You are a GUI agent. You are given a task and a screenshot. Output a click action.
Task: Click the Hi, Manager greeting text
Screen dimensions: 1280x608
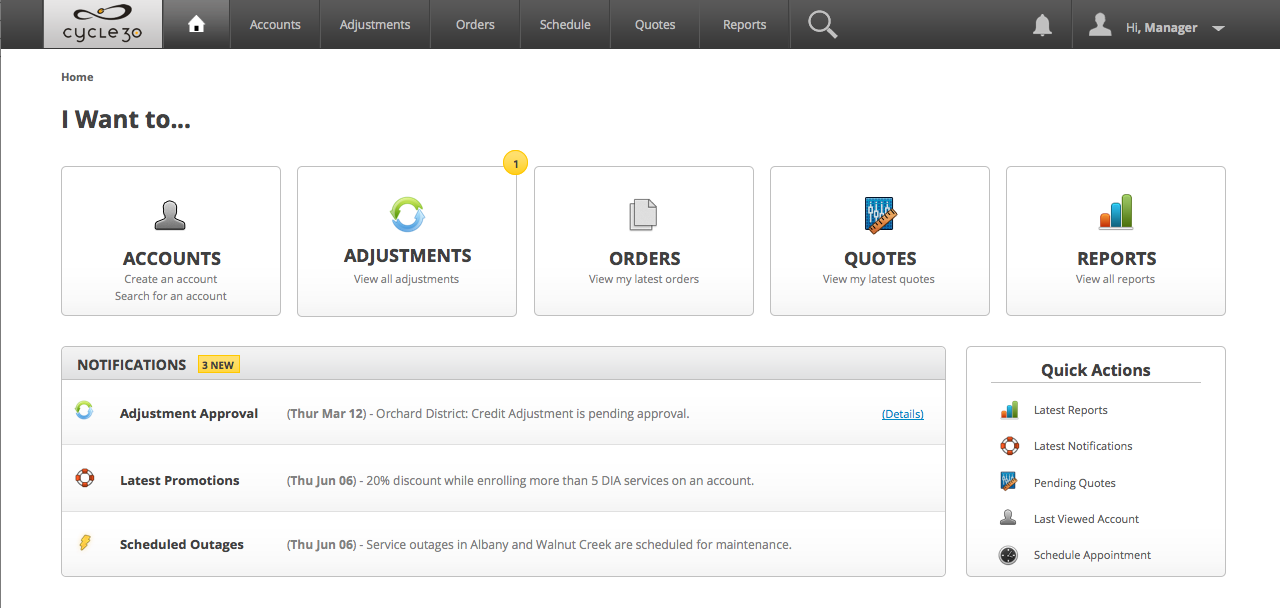point(1161,28)
